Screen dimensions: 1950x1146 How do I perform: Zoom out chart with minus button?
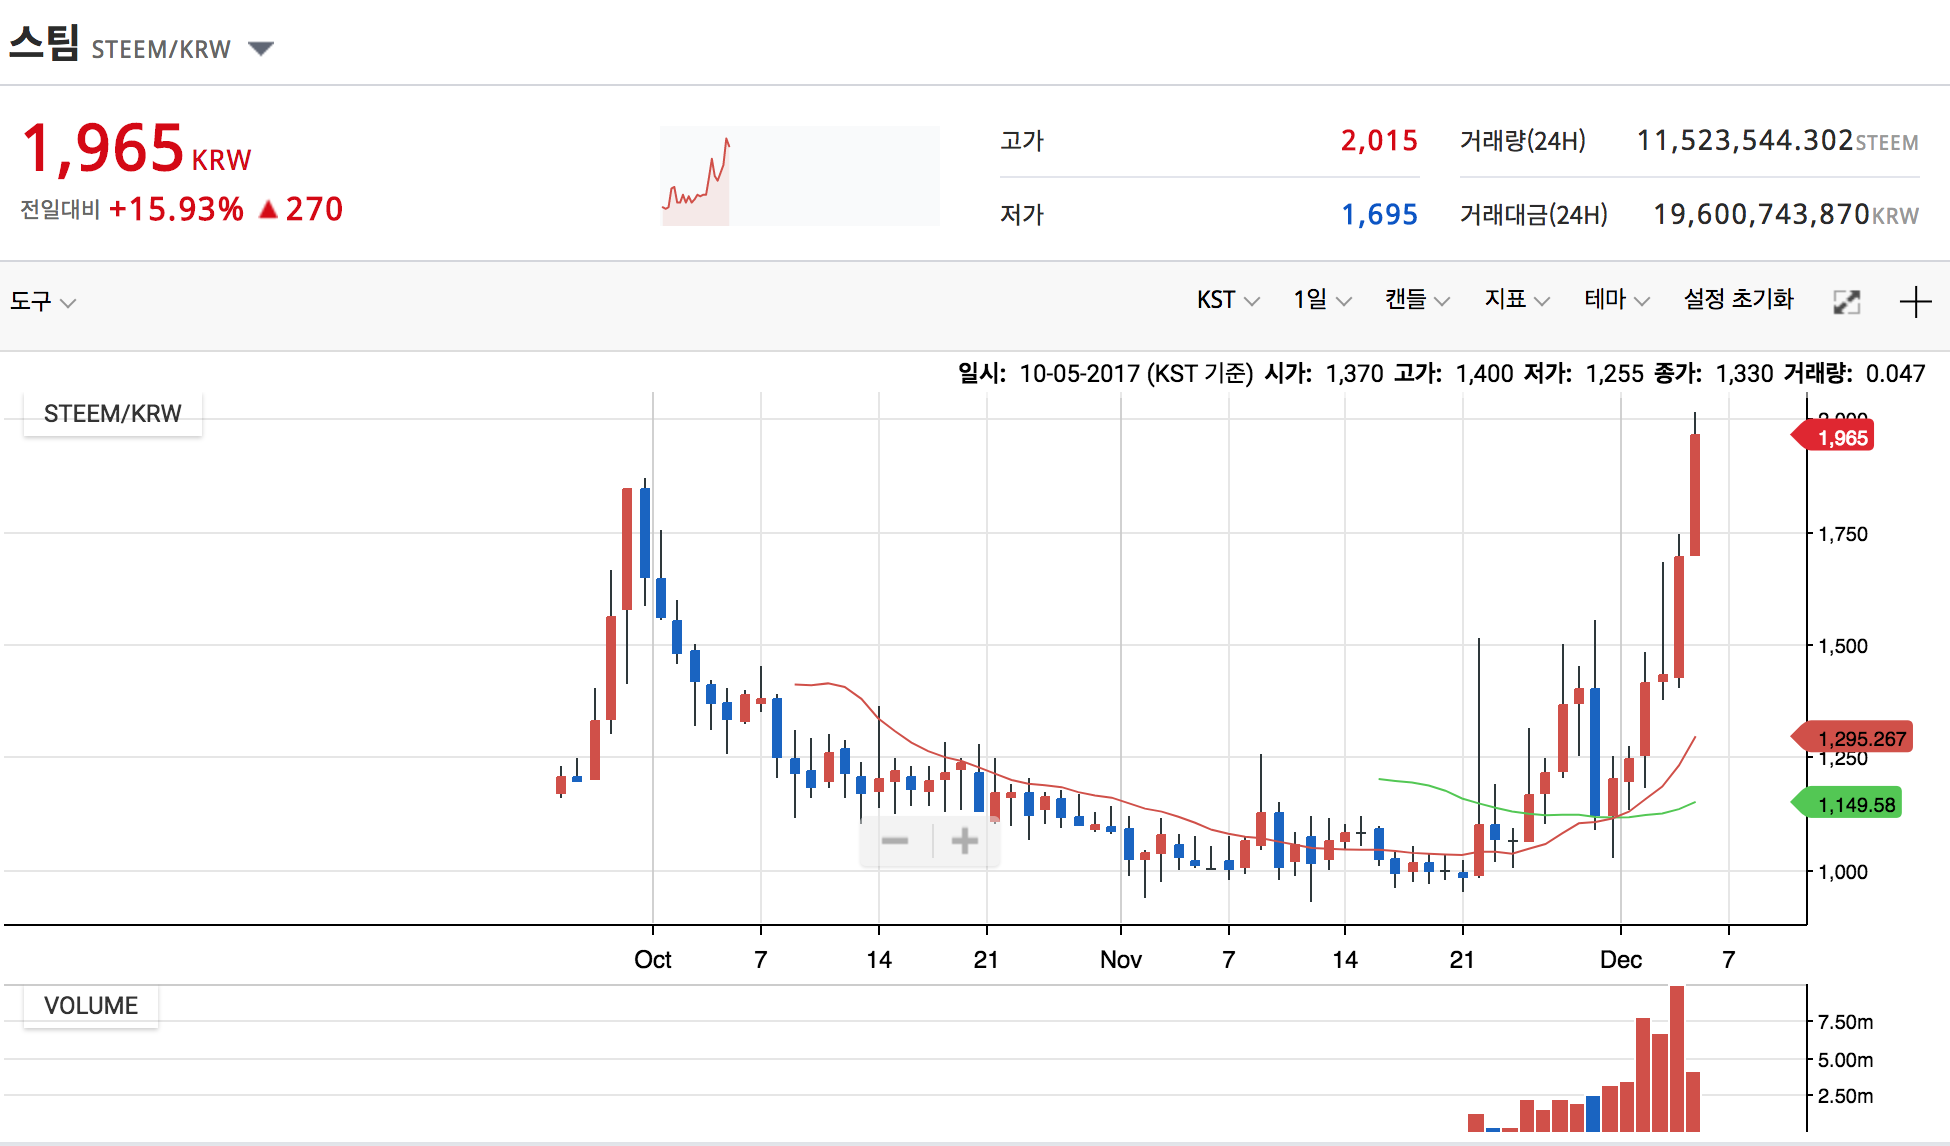[895, 841]
